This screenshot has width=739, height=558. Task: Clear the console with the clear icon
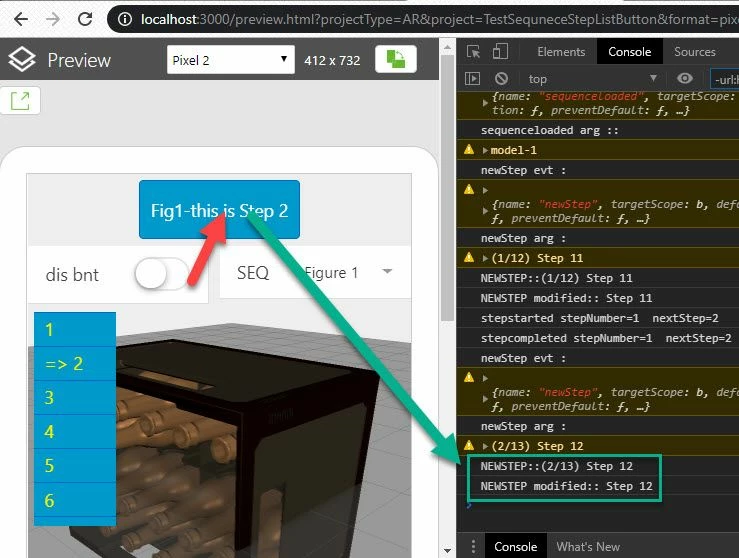pyautogui.click(x=501, y=78)
